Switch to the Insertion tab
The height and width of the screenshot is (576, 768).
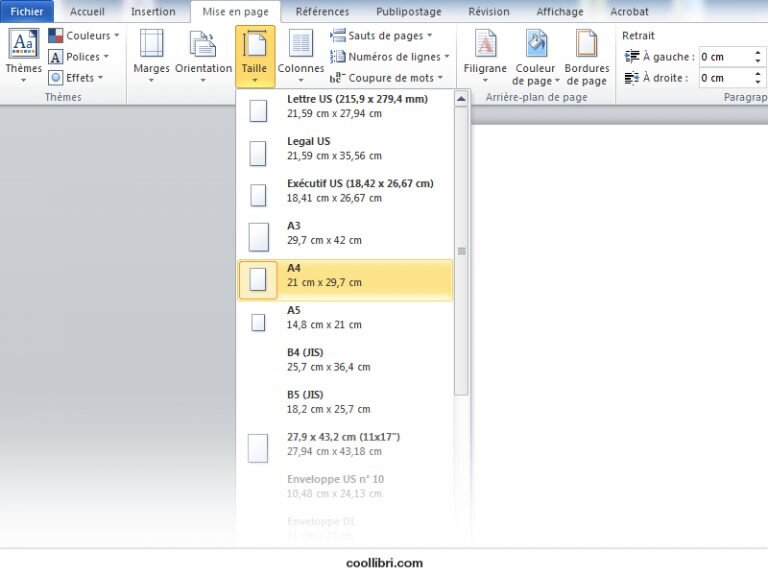(x=153, y=11)
